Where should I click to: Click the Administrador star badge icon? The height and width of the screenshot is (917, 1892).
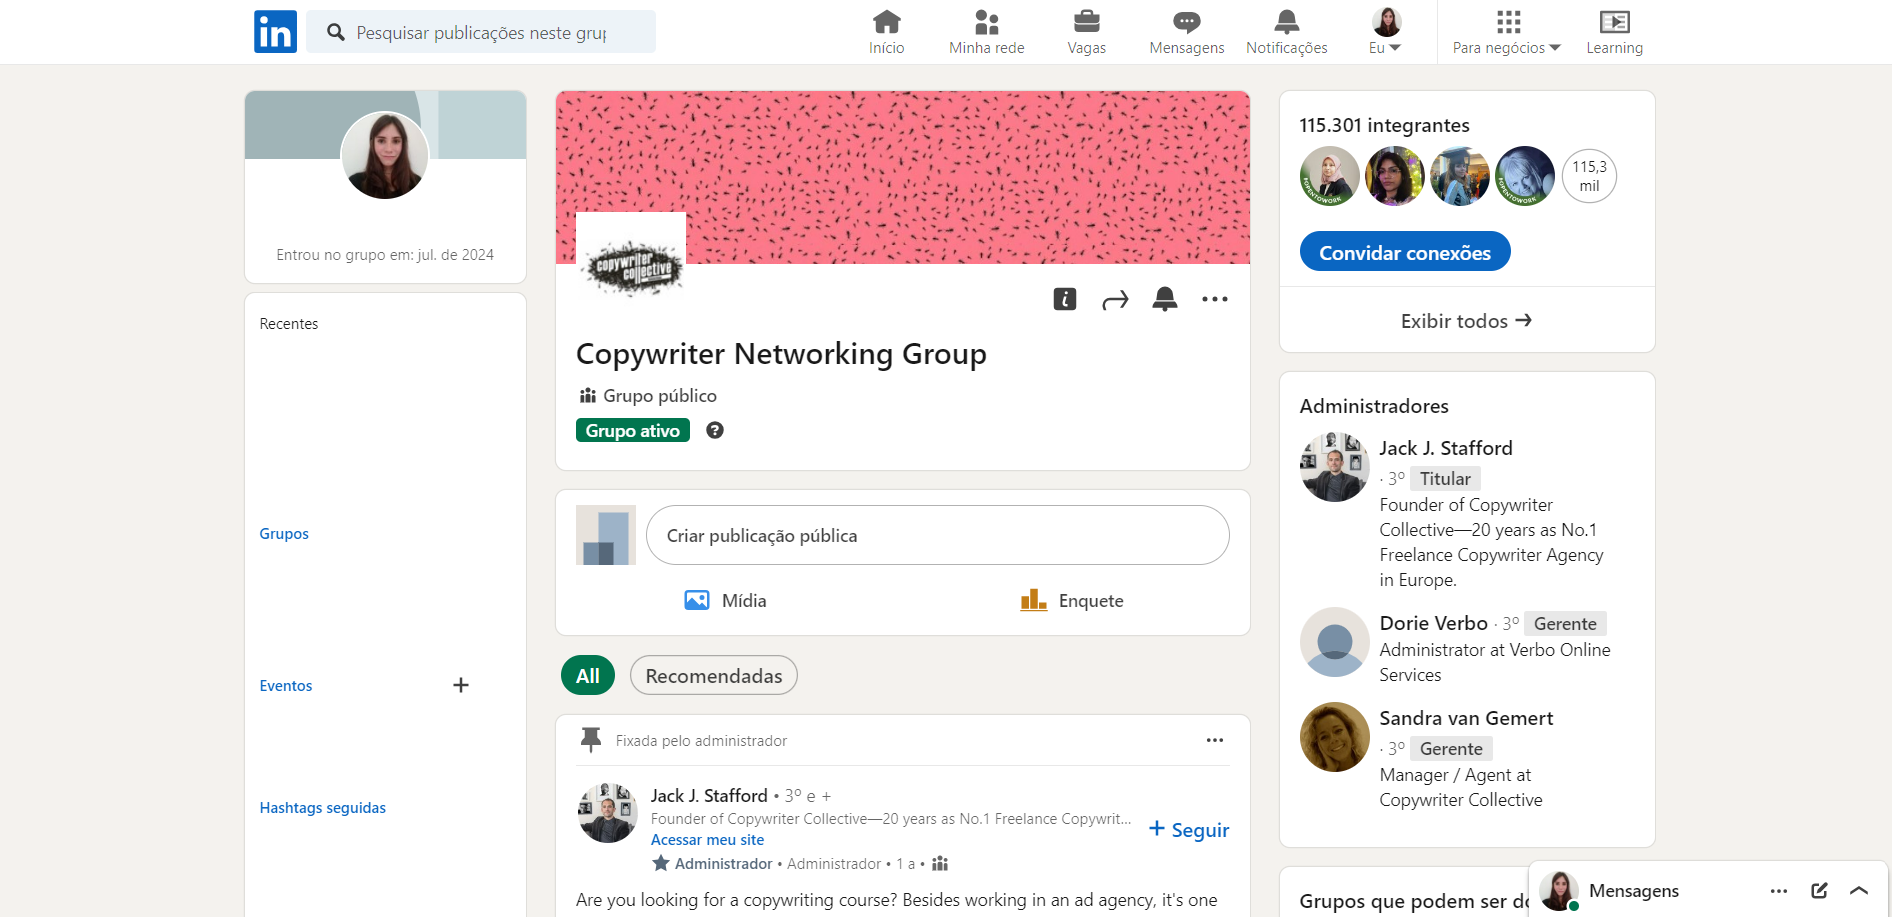pyautogui.click(x=661, y=863)
